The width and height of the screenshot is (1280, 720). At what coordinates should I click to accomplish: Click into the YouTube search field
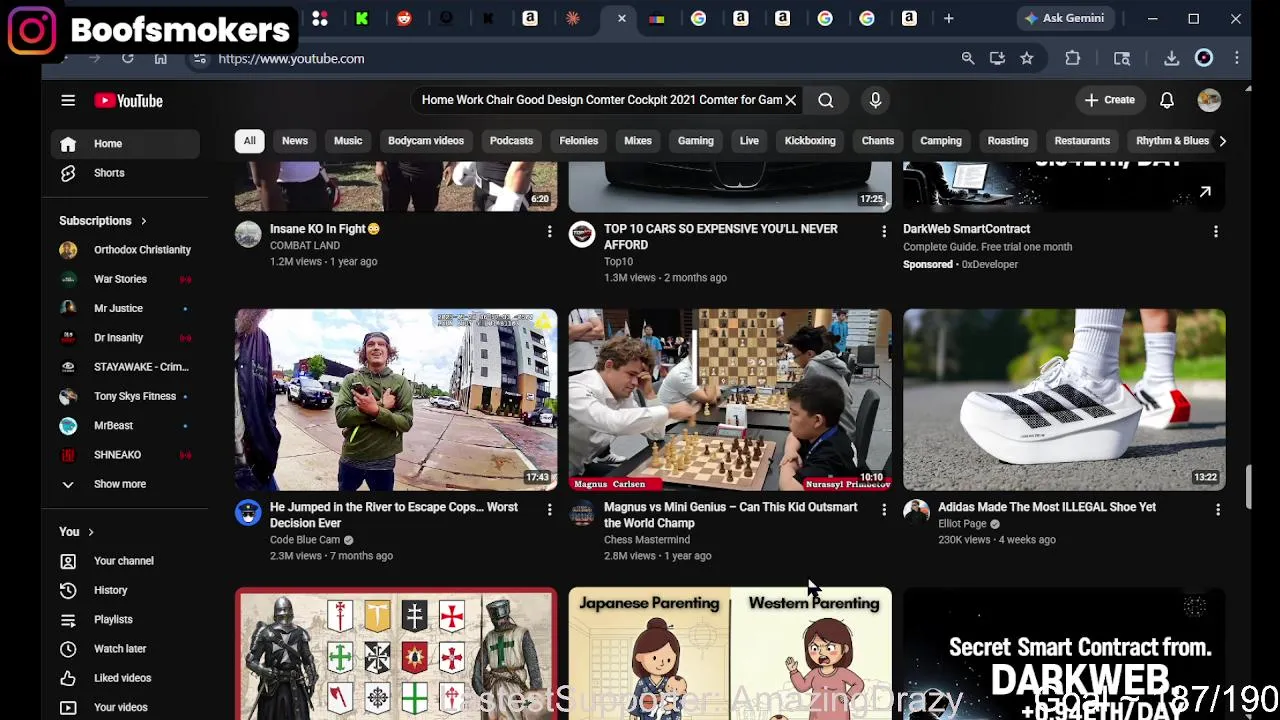click(x=600, y=100)
